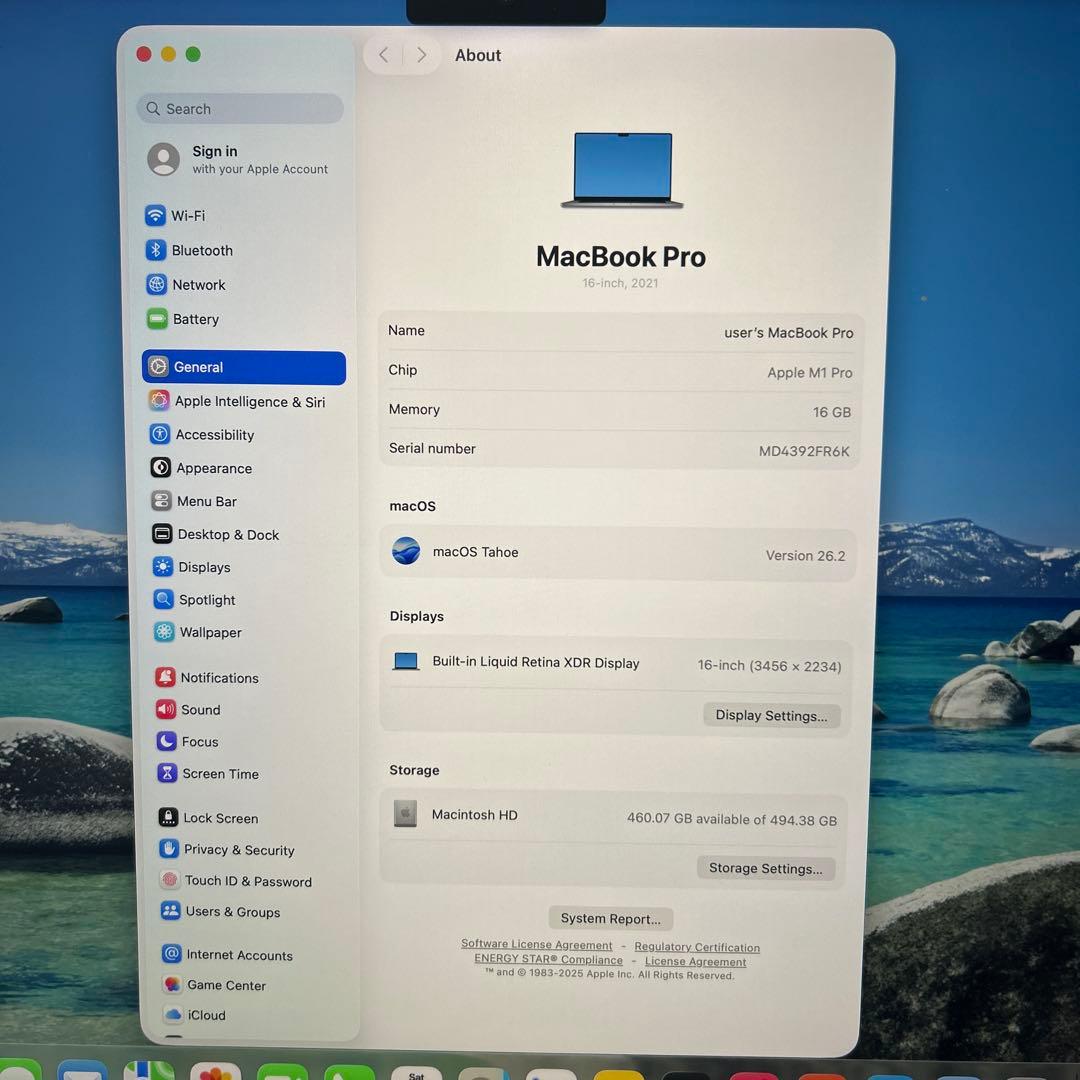Viewport: 1080px width, 1080px height.
Task: Go back with the left chevron
Action: tap(384, 54)
